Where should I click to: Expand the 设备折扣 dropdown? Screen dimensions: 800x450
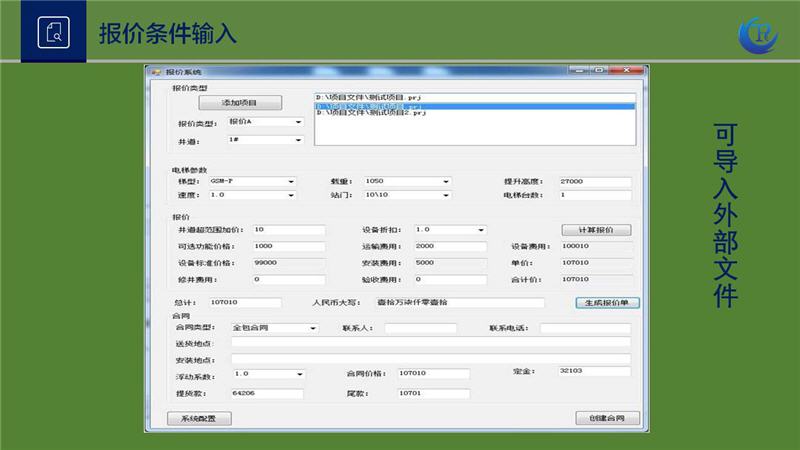tap(480, 230)
